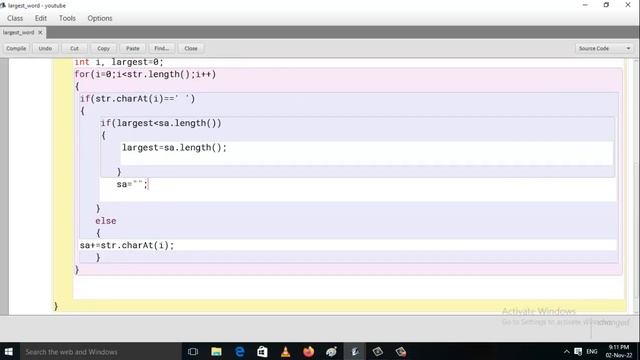Click the Cut button
This screenshot has height=360, width=640.
(x=74, y=48)
